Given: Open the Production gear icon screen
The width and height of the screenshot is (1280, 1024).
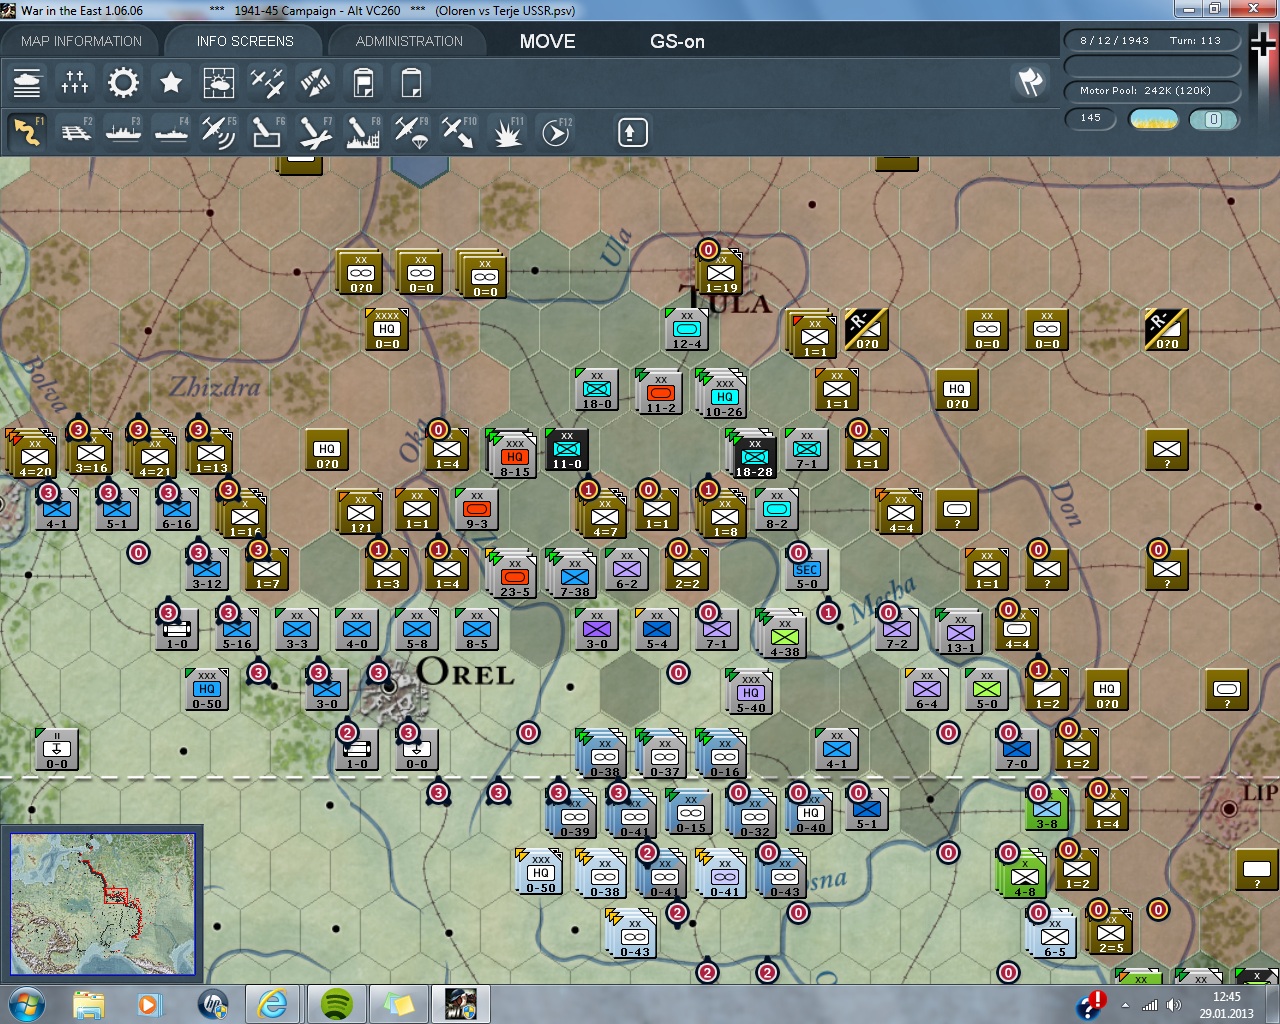Looking at the screenshot, I should point(123,82).
